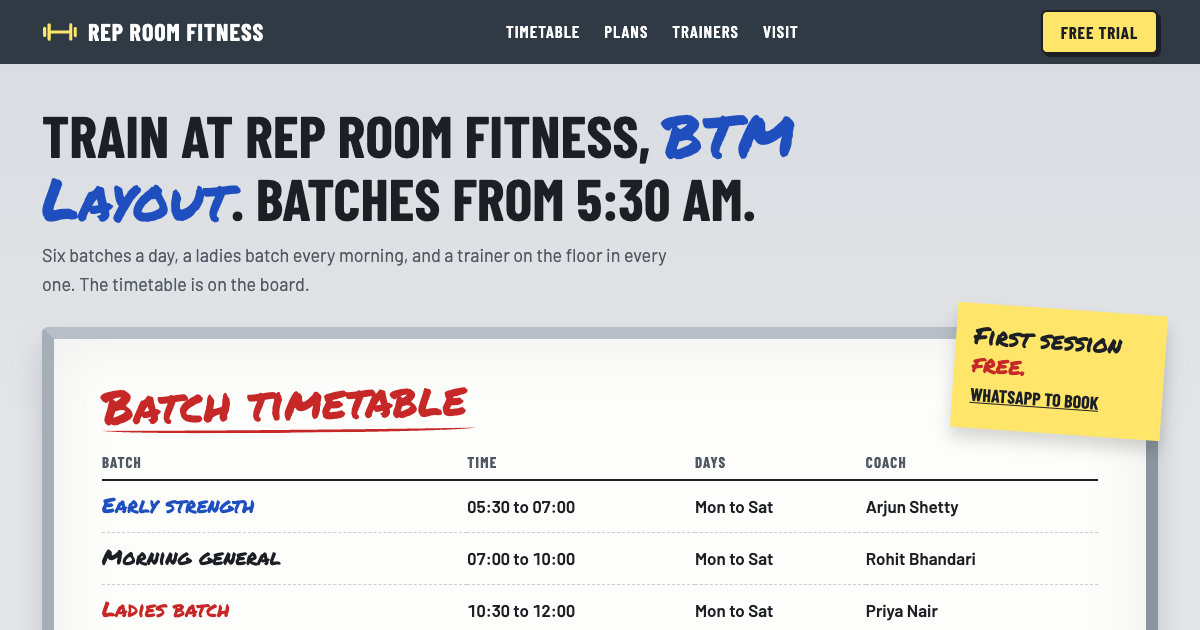Open the Rep Room Fitness home link

153,32
